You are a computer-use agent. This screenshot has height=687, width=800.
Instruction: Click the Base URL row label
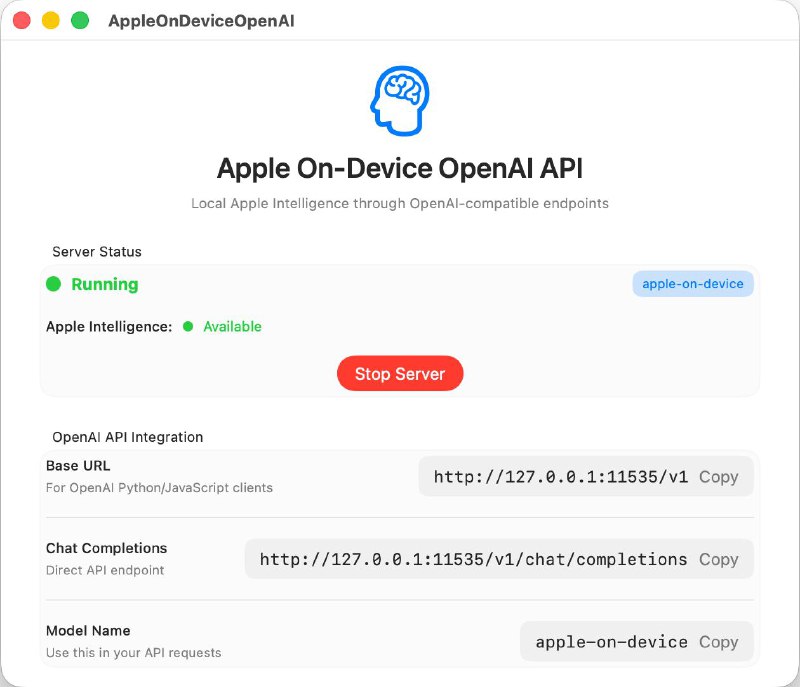tap(77, 465)
